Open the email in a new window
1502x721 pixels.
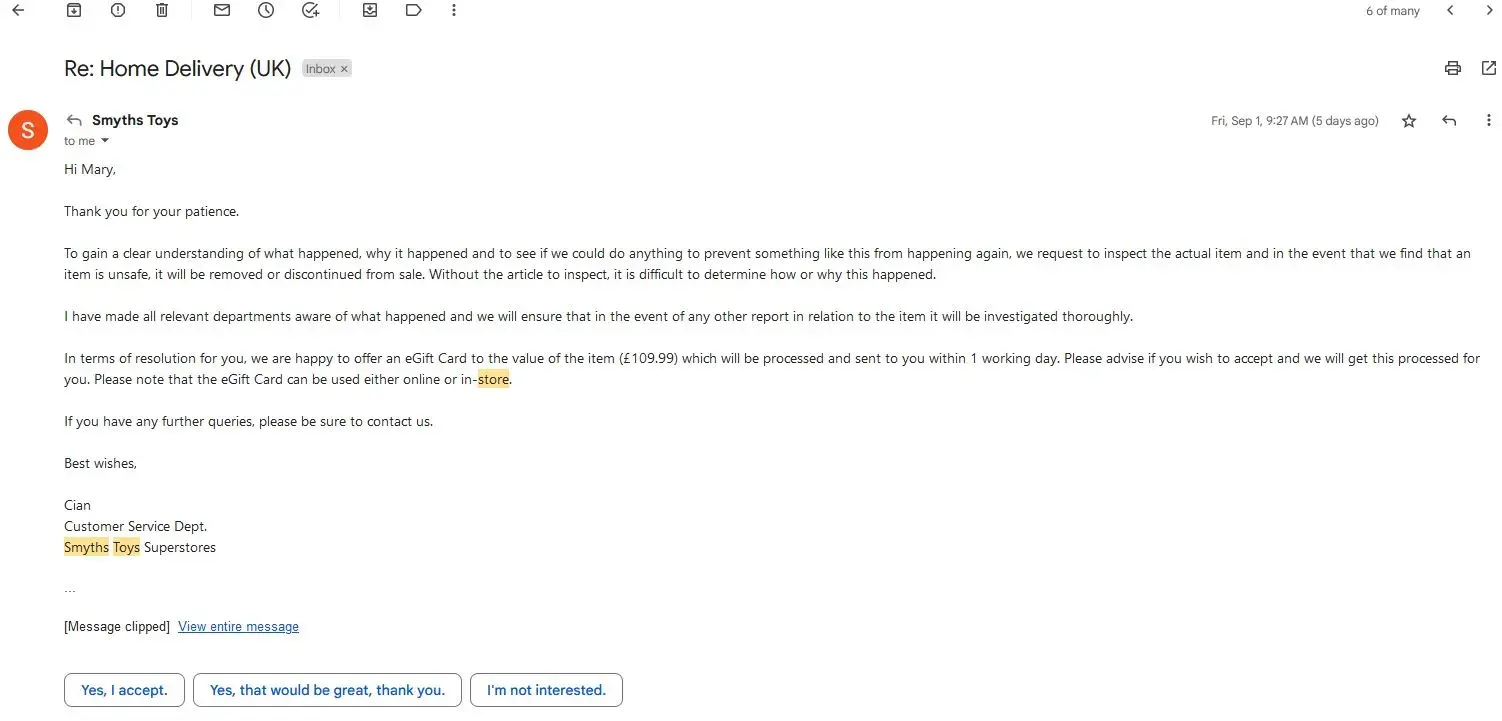click(1489, 68)
